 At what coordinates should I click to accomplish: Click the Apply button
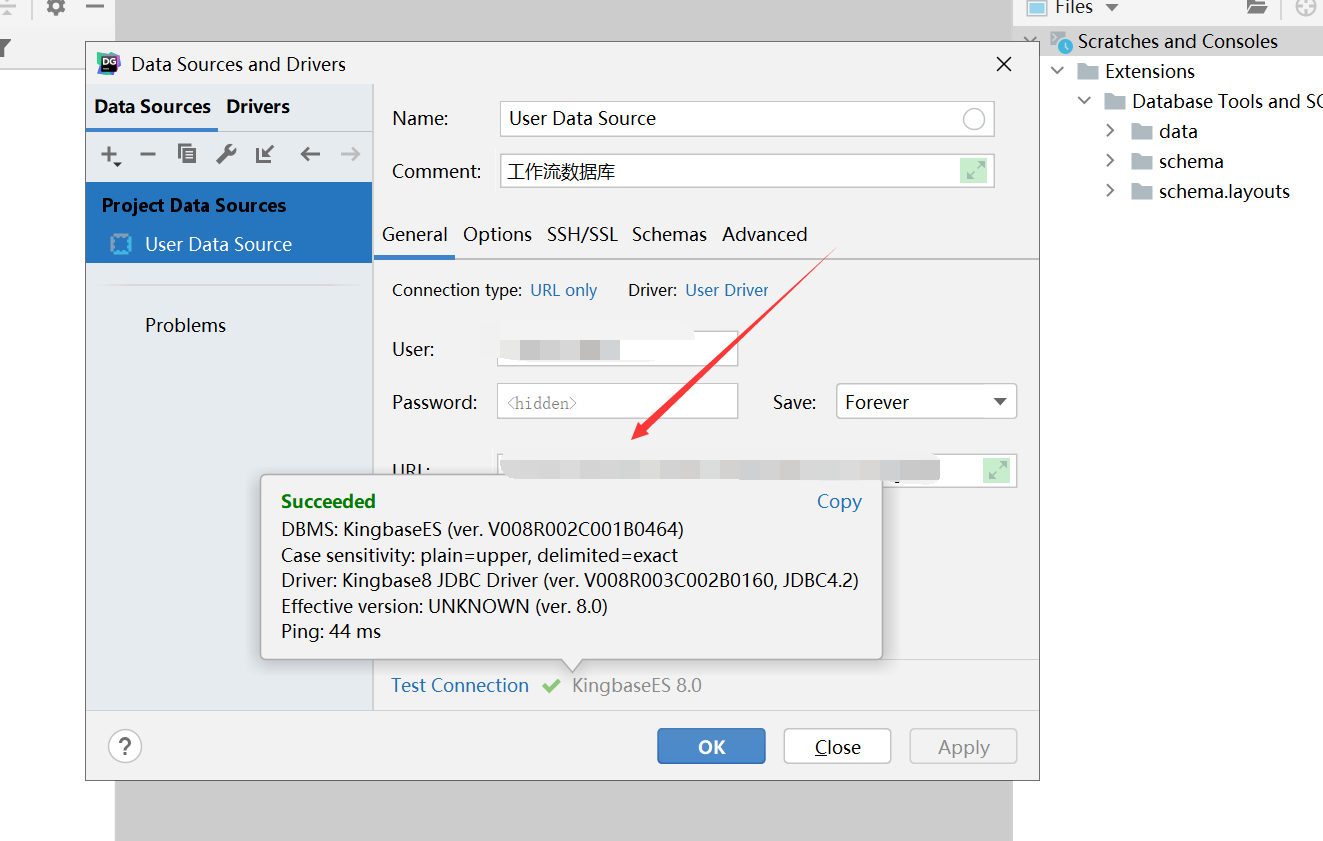963,747
